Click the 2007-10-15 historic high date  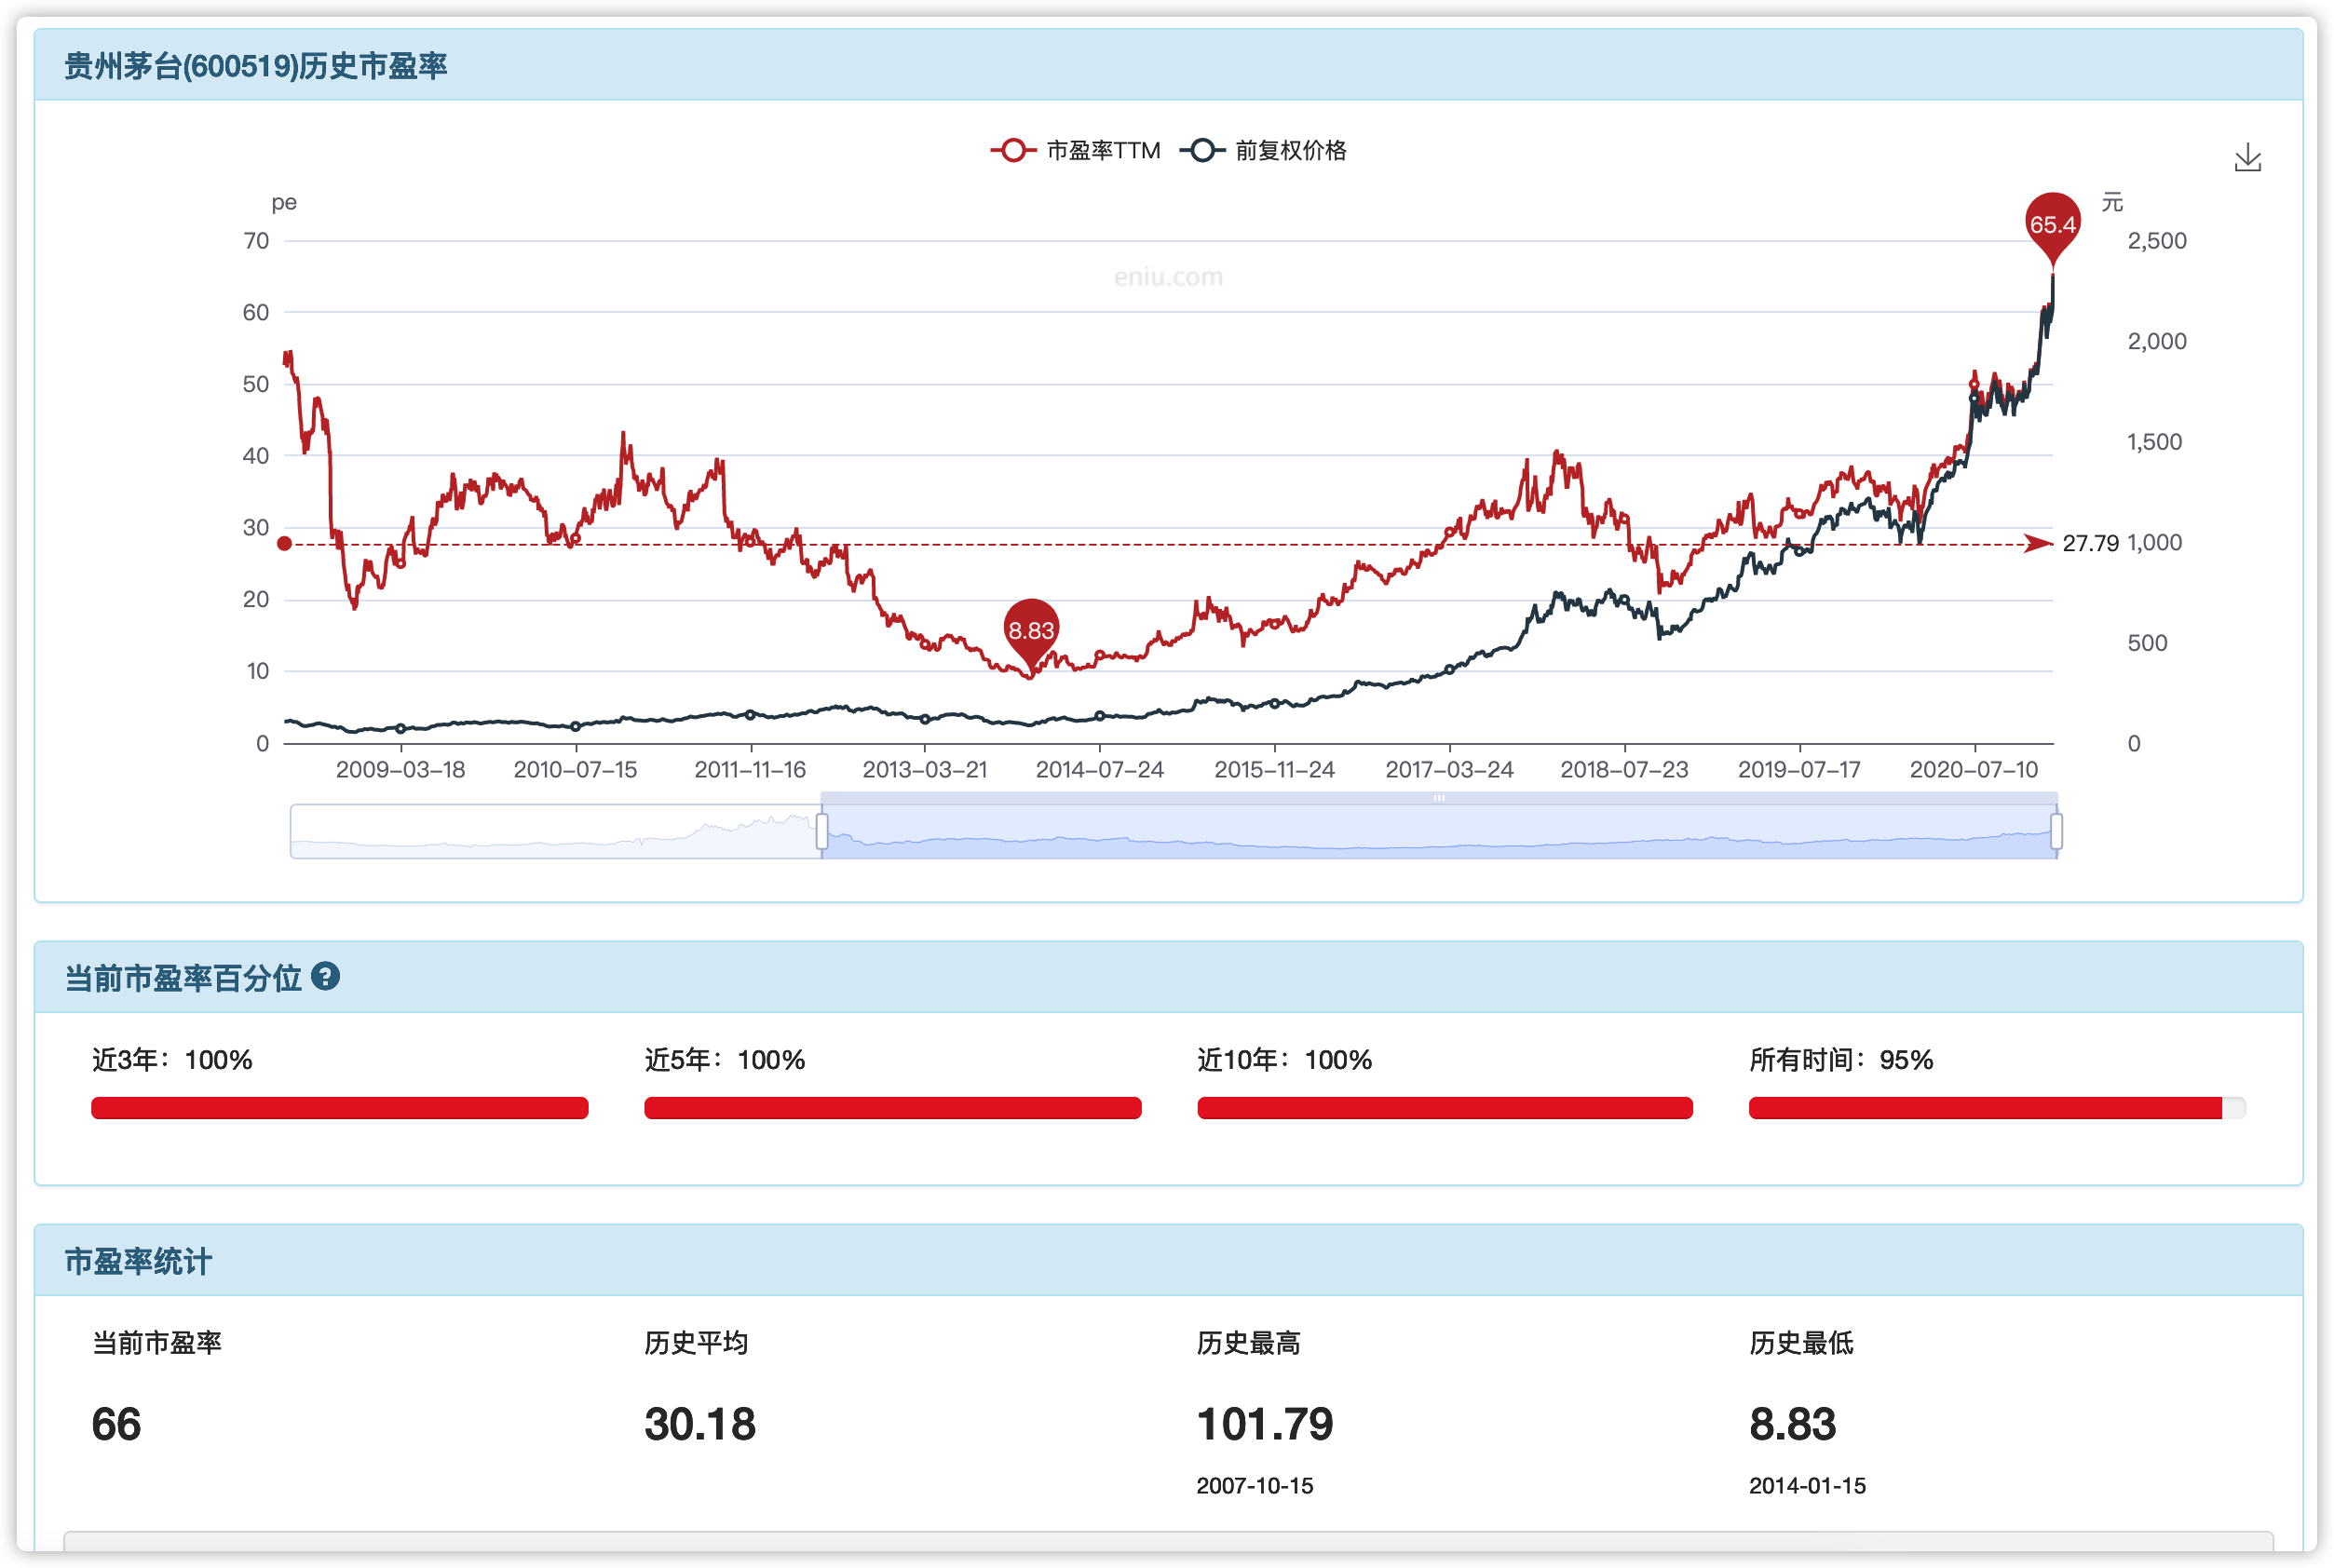pos(1254,1485)
